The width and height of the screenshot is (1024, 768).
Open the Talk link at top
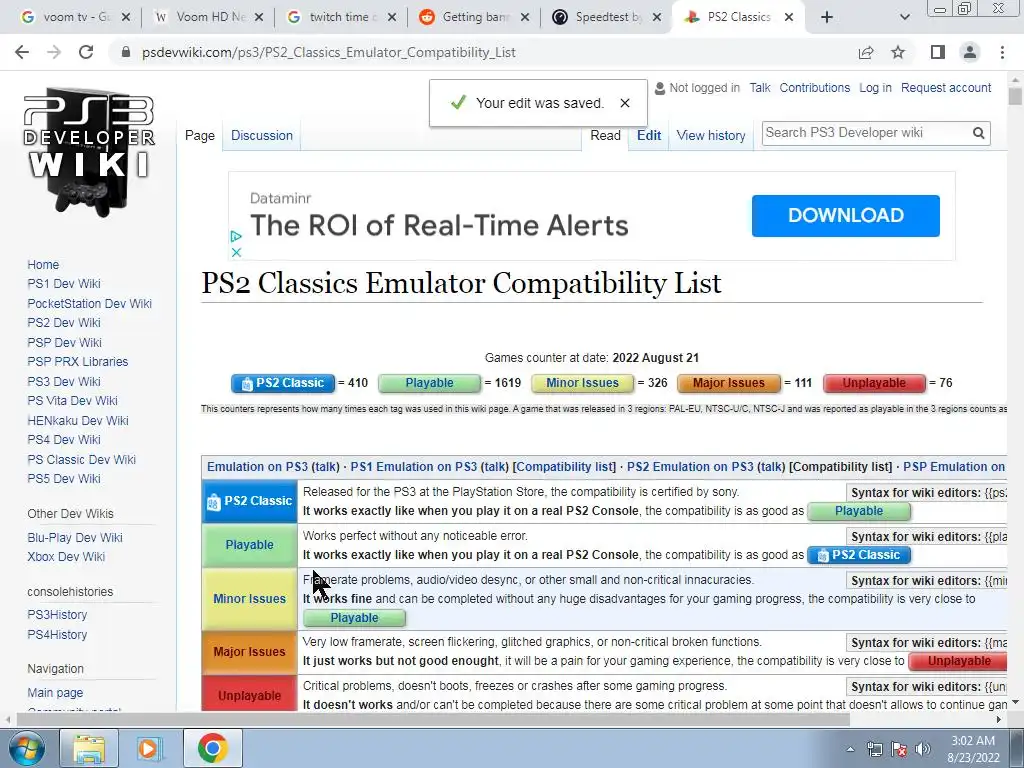tap(760, 88)
